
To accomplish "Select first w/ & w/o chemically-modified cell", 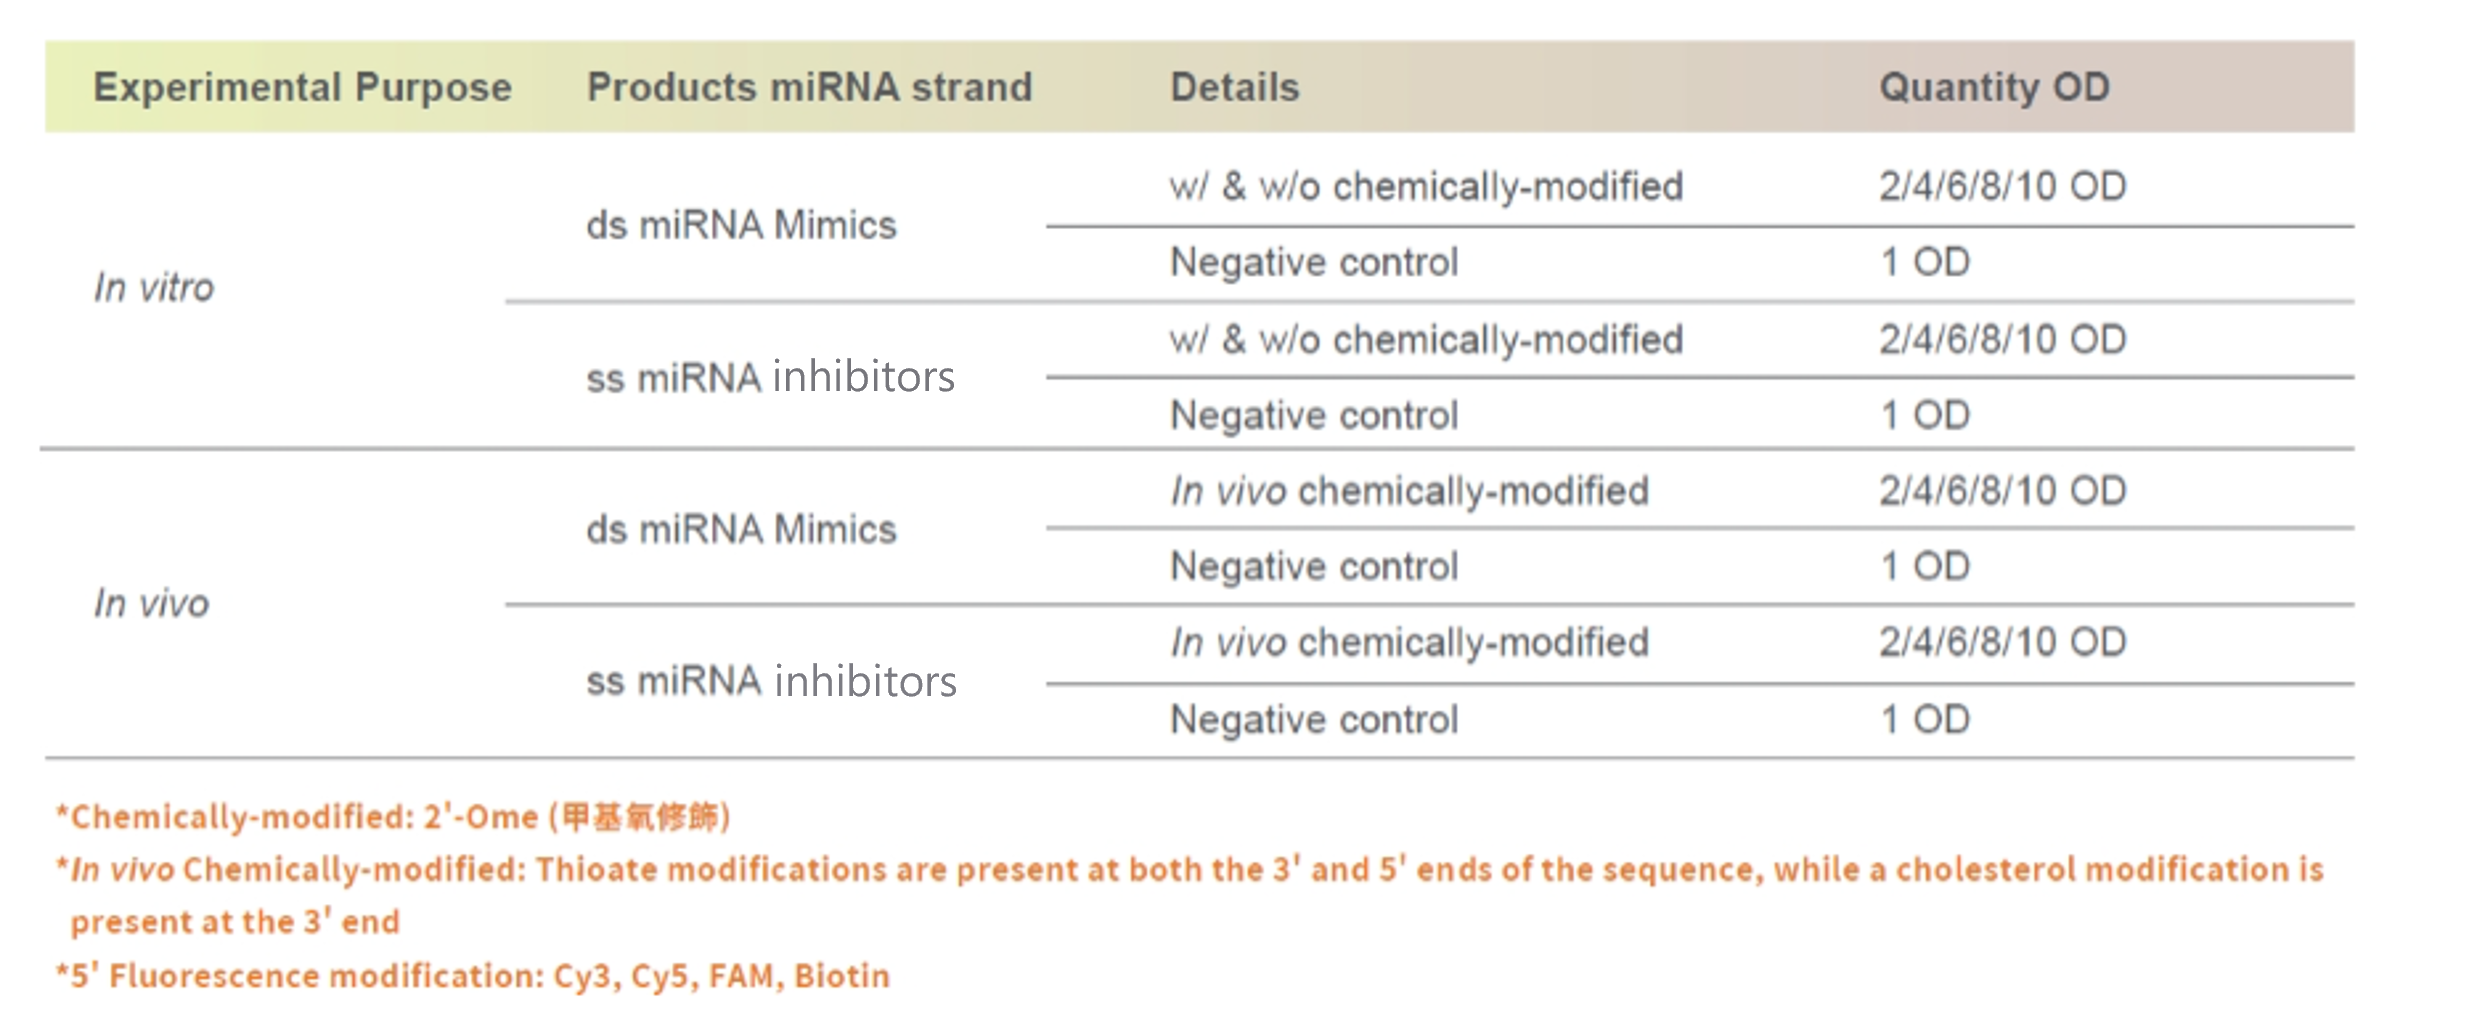I will click(x=1426, y=187).
